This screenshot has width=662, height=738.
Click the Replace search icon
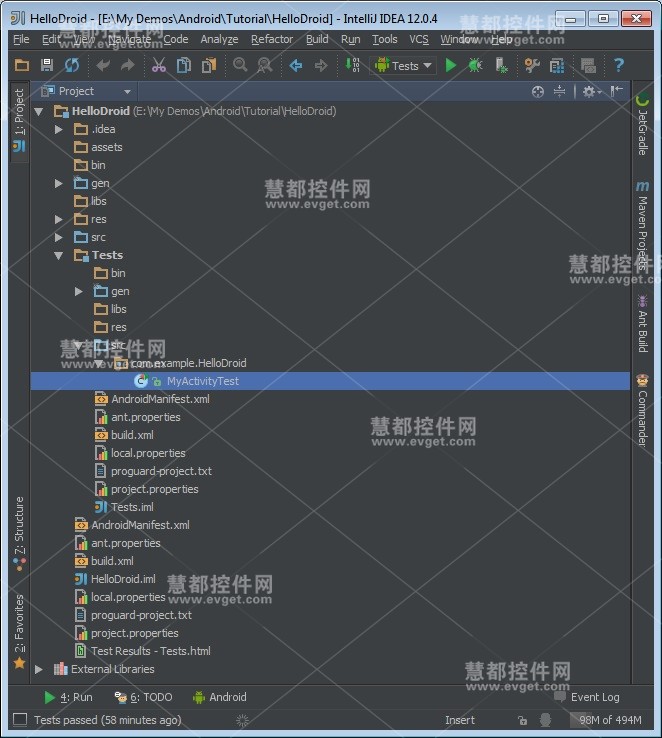click(x=265, y=65)
